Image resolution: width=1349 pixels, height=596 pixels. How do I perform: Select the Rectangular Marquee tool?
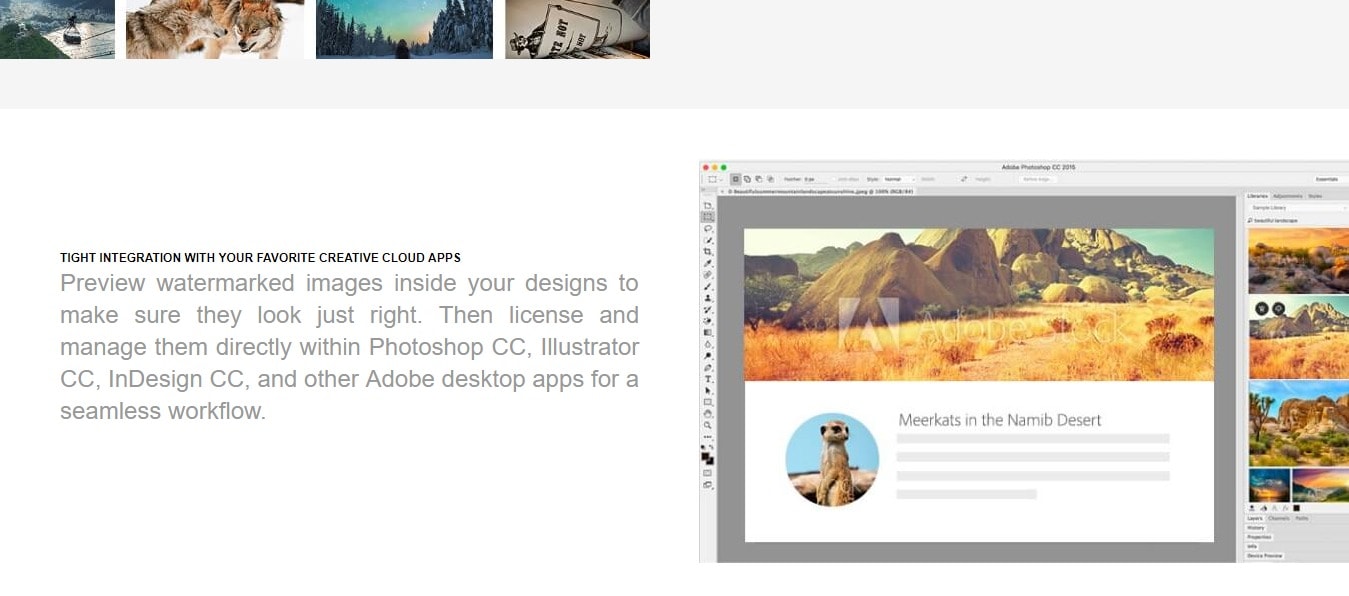708,216
